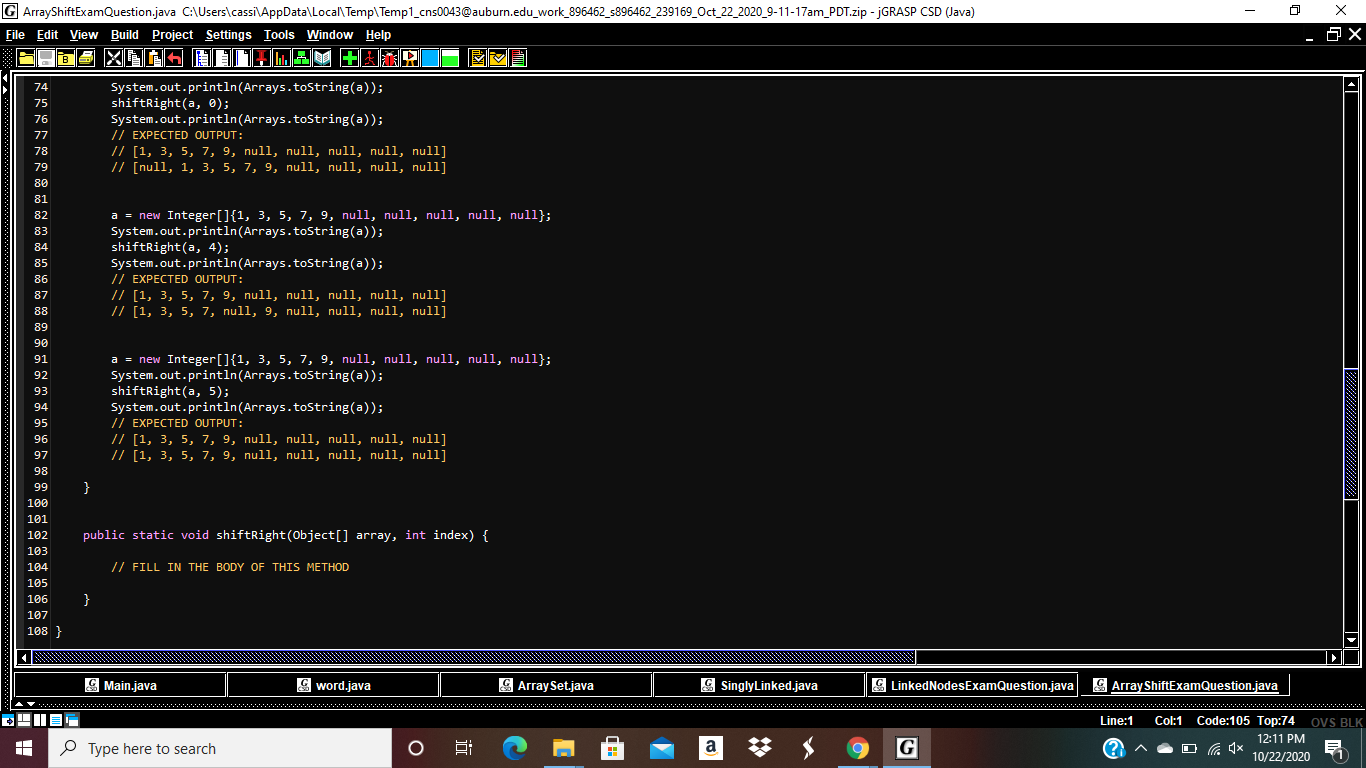Click the Print icon in toolbar
The image size is (1366, 768).
coord(86,58)
